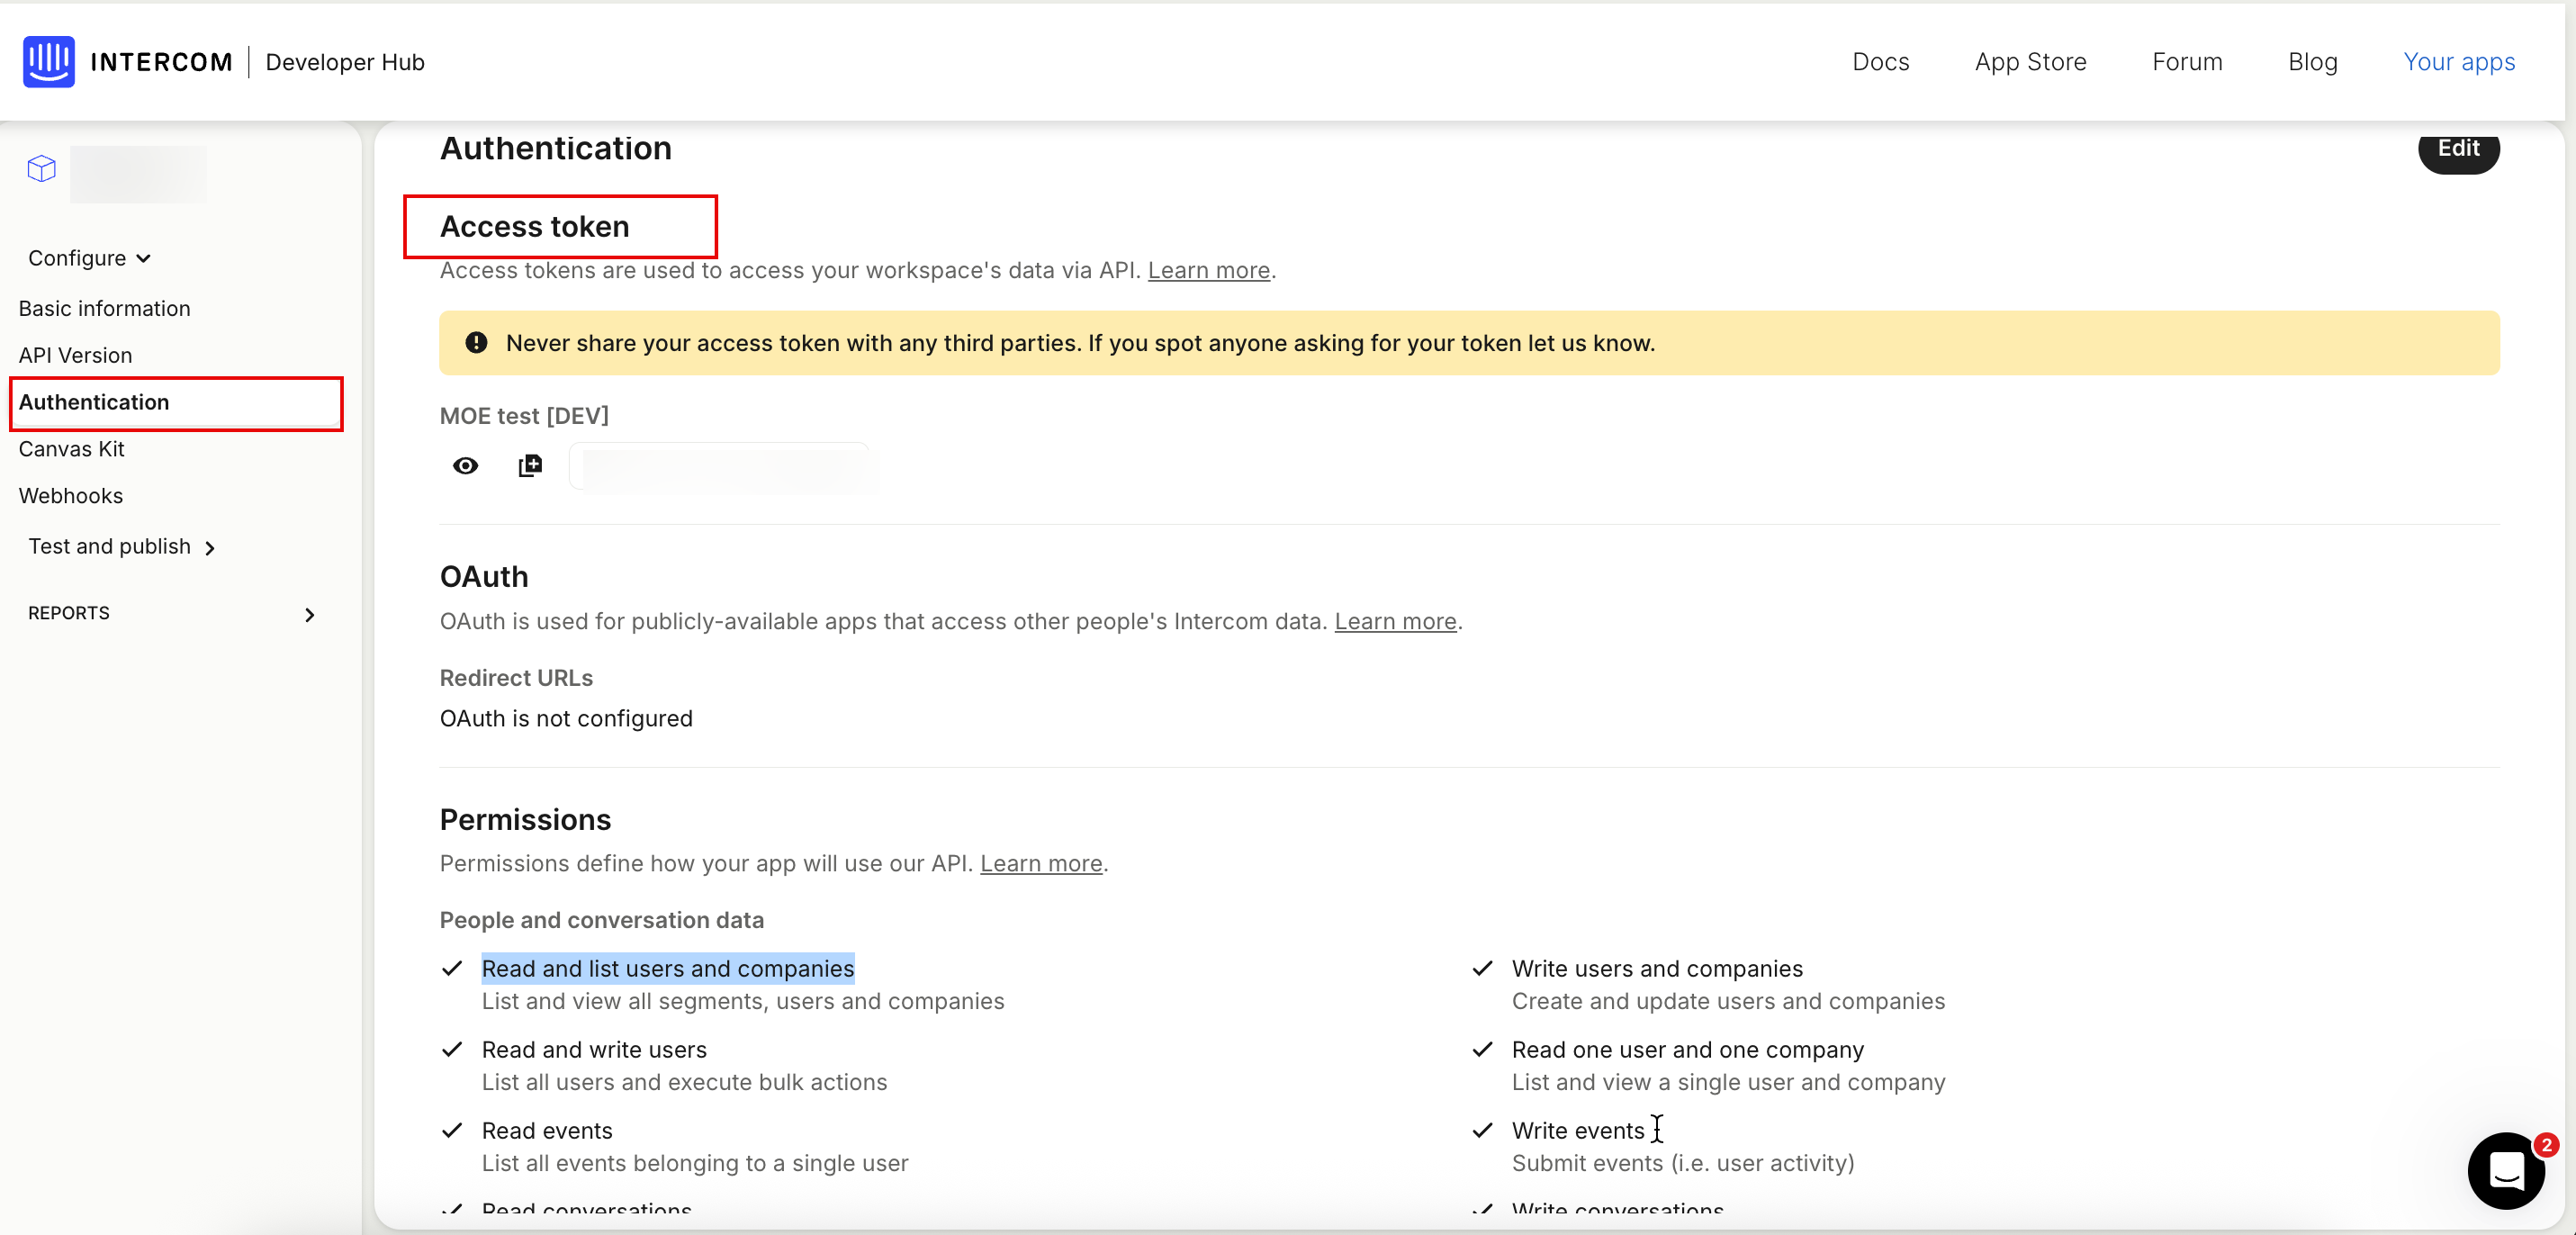
Task: Copy access token using copy icon
Action: tap(530, 466)
